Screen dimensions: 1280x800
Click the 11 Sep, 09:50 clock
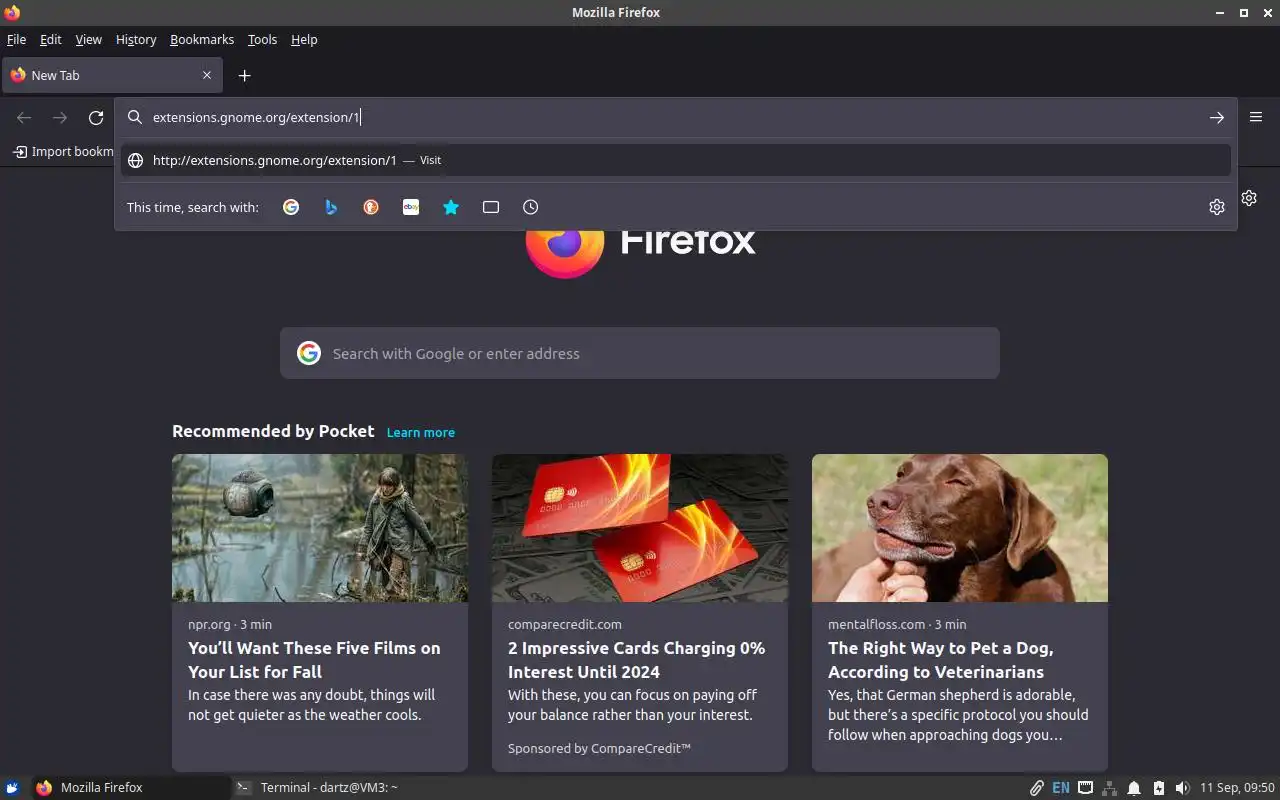tap(1237, 787)
